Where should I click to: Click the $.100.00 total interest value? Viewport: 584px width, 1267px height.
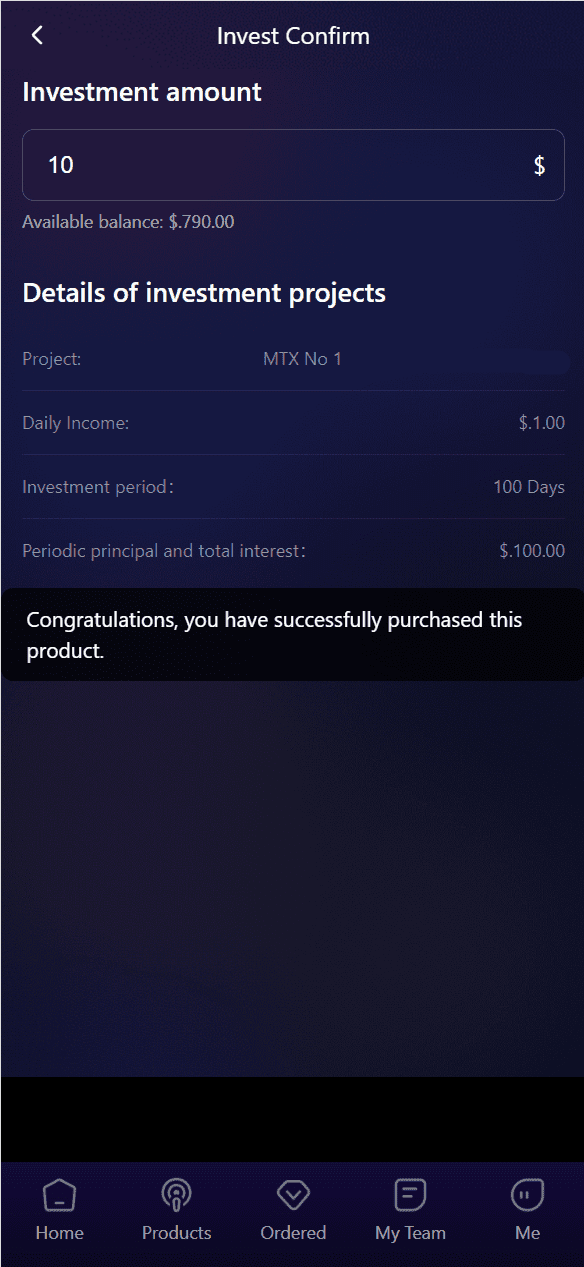[532, 551]
